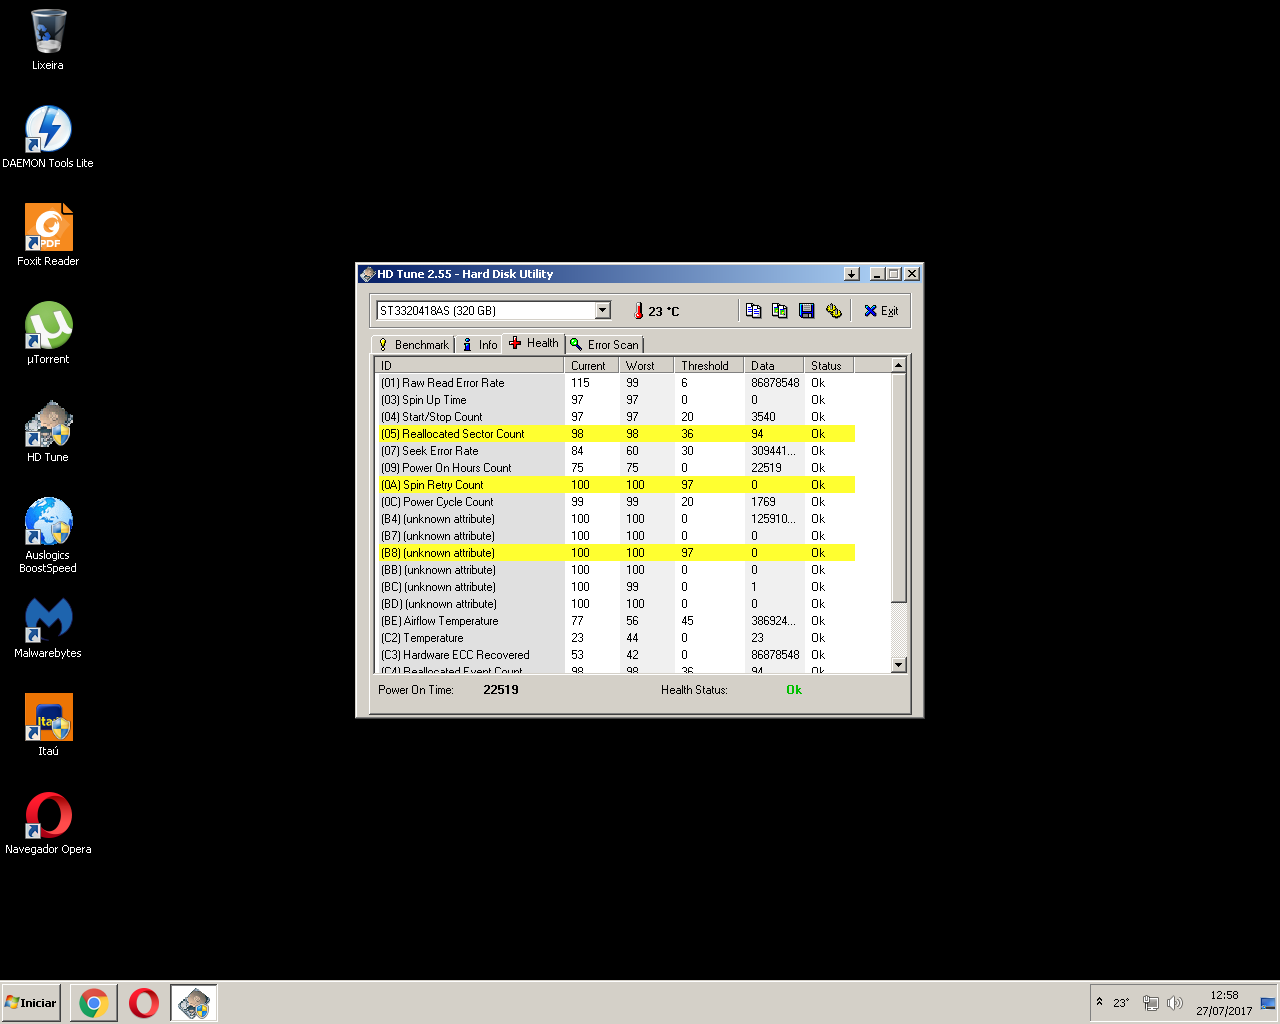Launch Opera from the taskbar
This screenshot has height=1024, width=1280.
click(x=144, y=1003)
